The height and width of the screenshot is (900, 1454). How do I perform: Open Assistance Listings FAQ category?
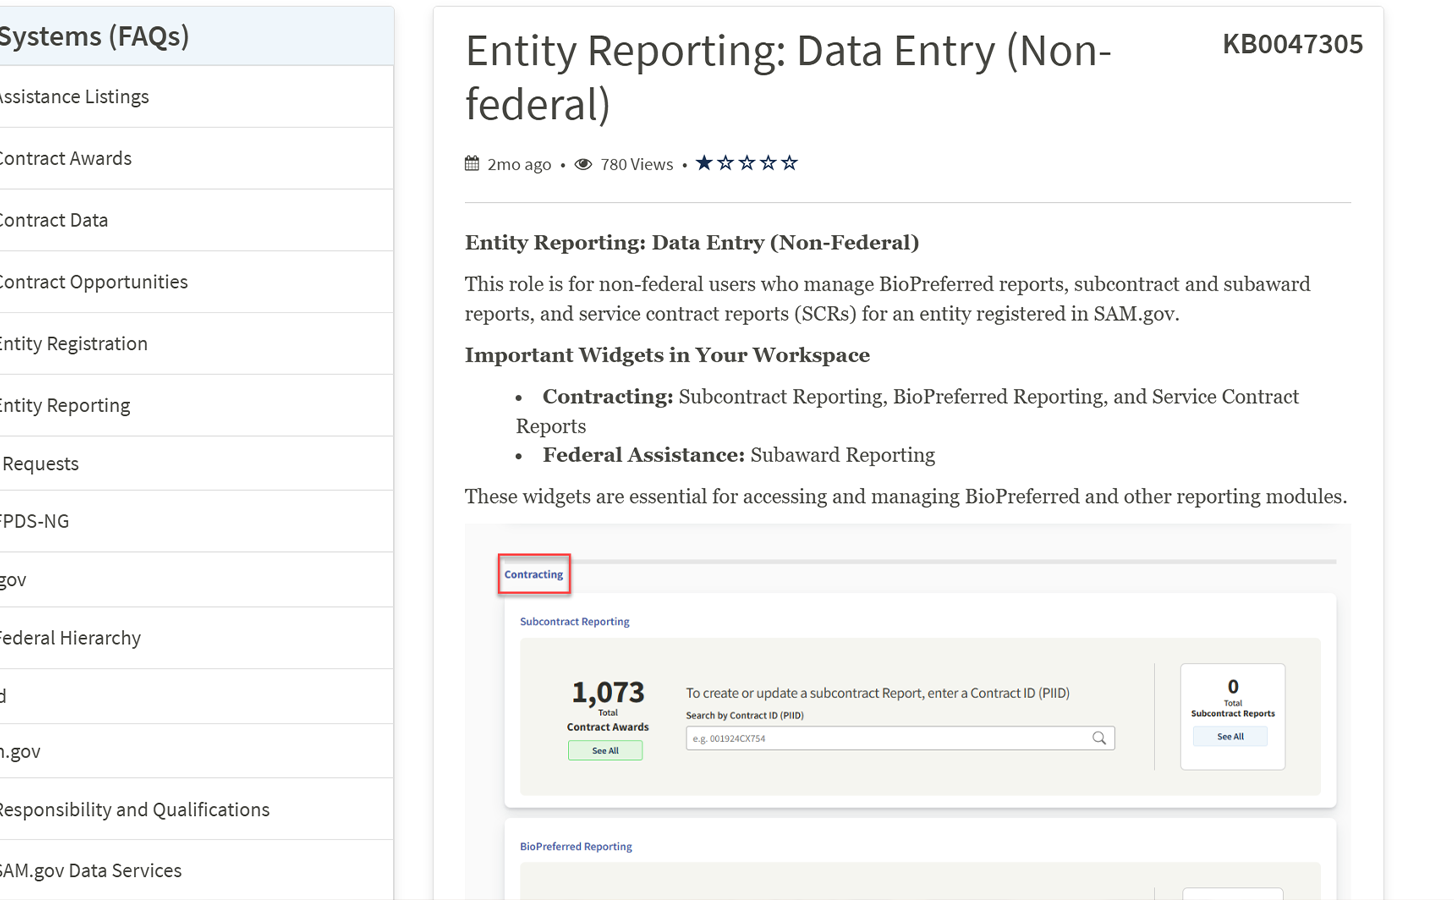75,97
